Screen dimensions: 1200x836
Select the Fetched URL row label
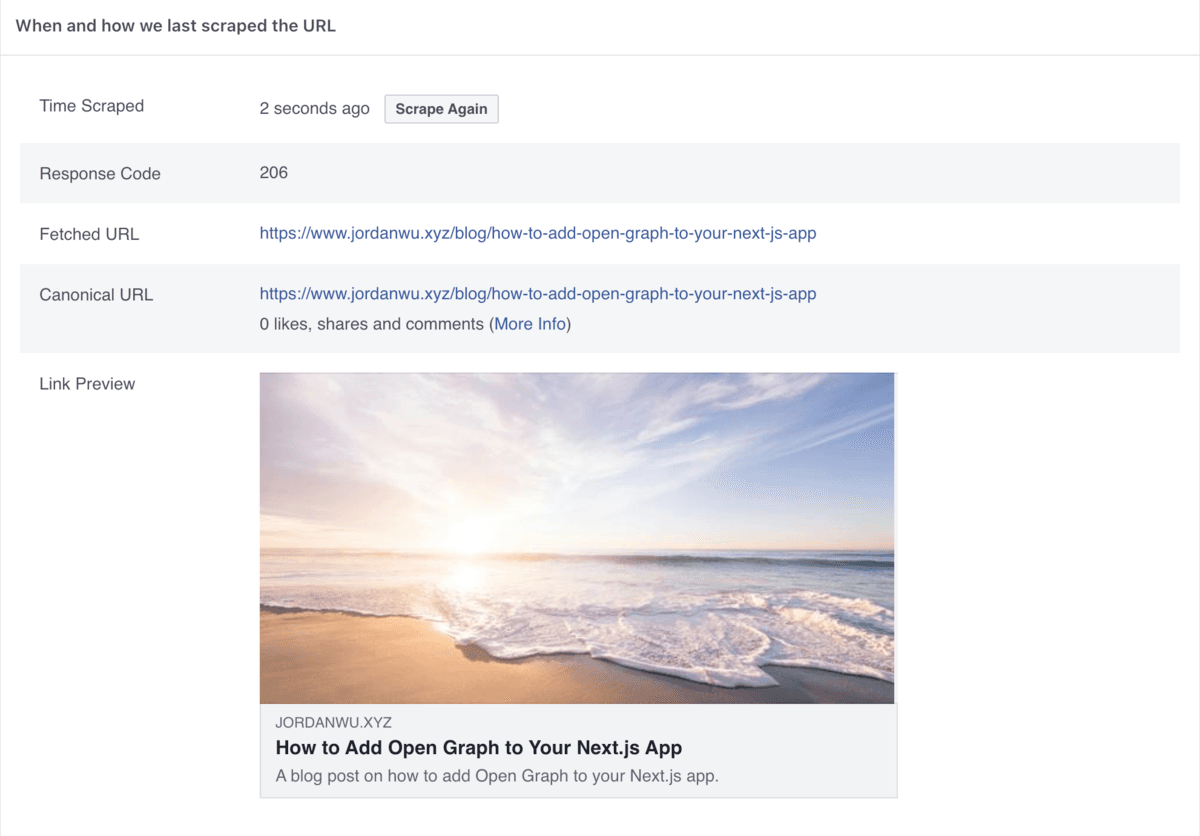coord(88,234)
